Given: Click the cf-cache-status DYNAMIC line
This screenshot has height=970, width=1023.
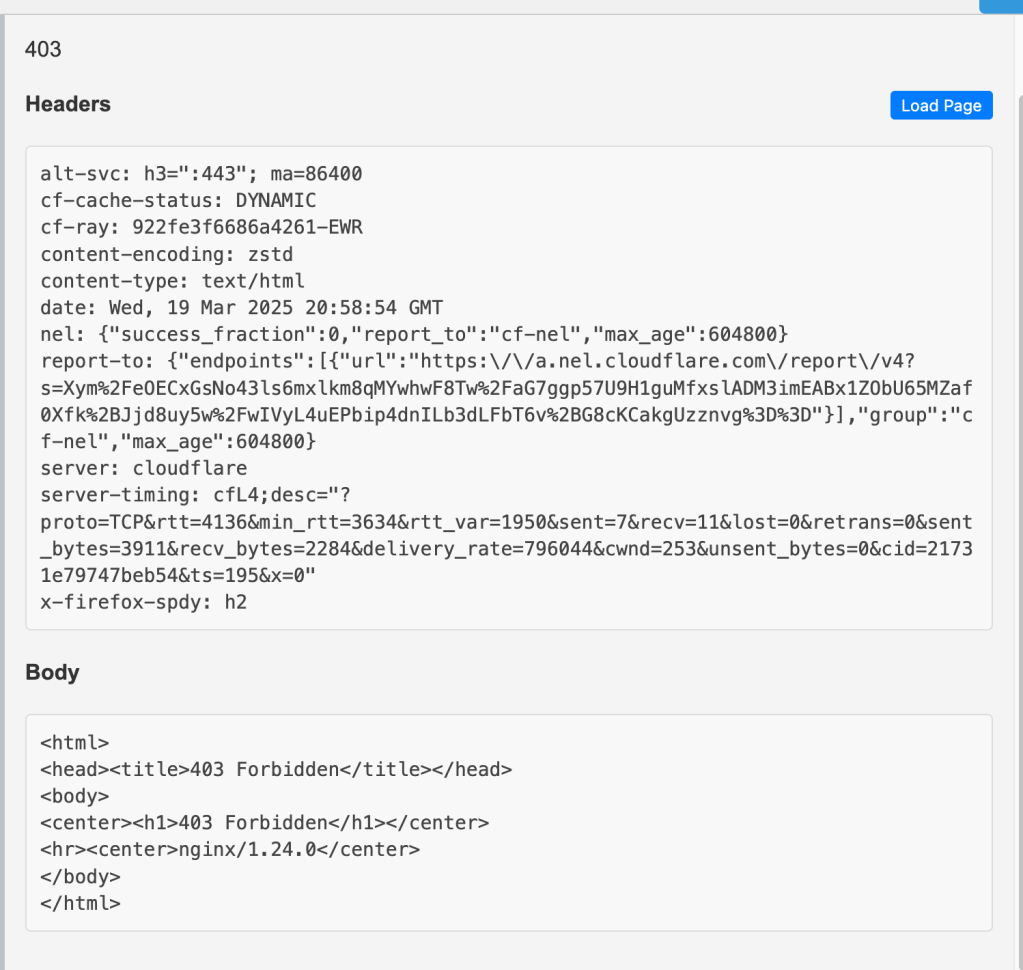Looking at the screenshot, I should (x=178, y=201).
